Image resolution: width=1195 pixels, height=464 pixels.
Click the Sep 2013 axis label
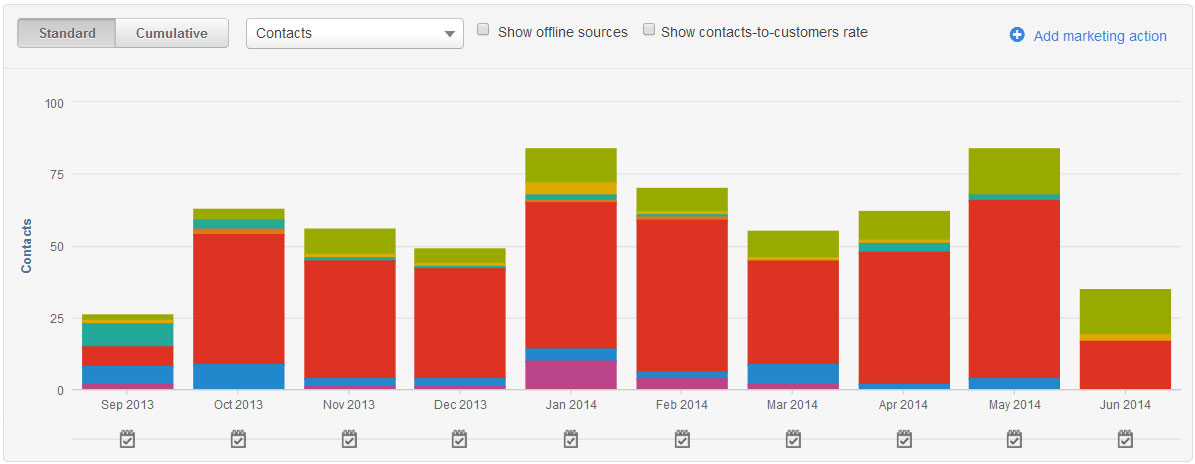pyautogui.click(x=127, y=405)
